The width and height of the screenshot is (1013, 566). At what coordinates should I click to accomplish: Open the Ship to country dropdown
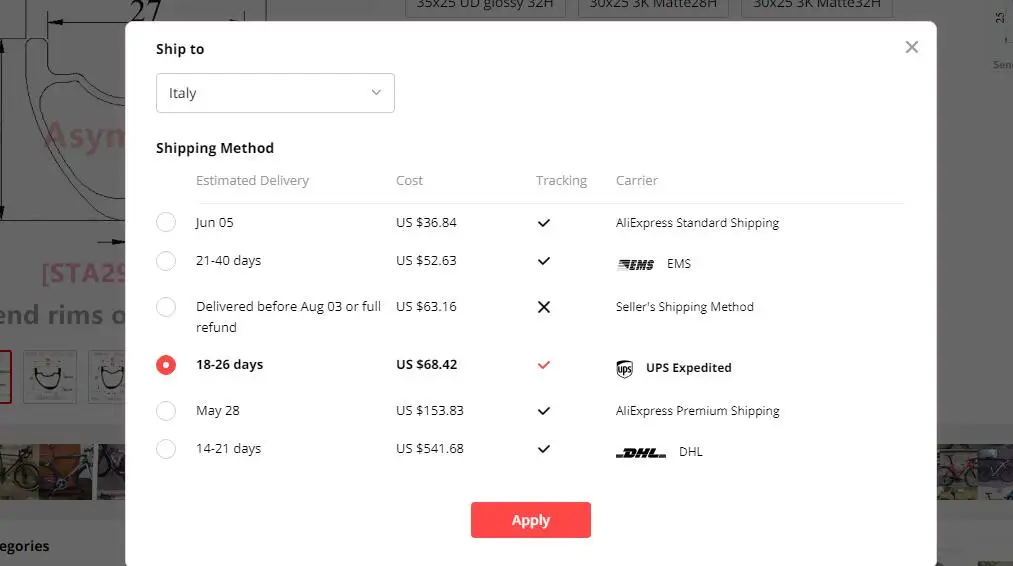click(275, 93)
